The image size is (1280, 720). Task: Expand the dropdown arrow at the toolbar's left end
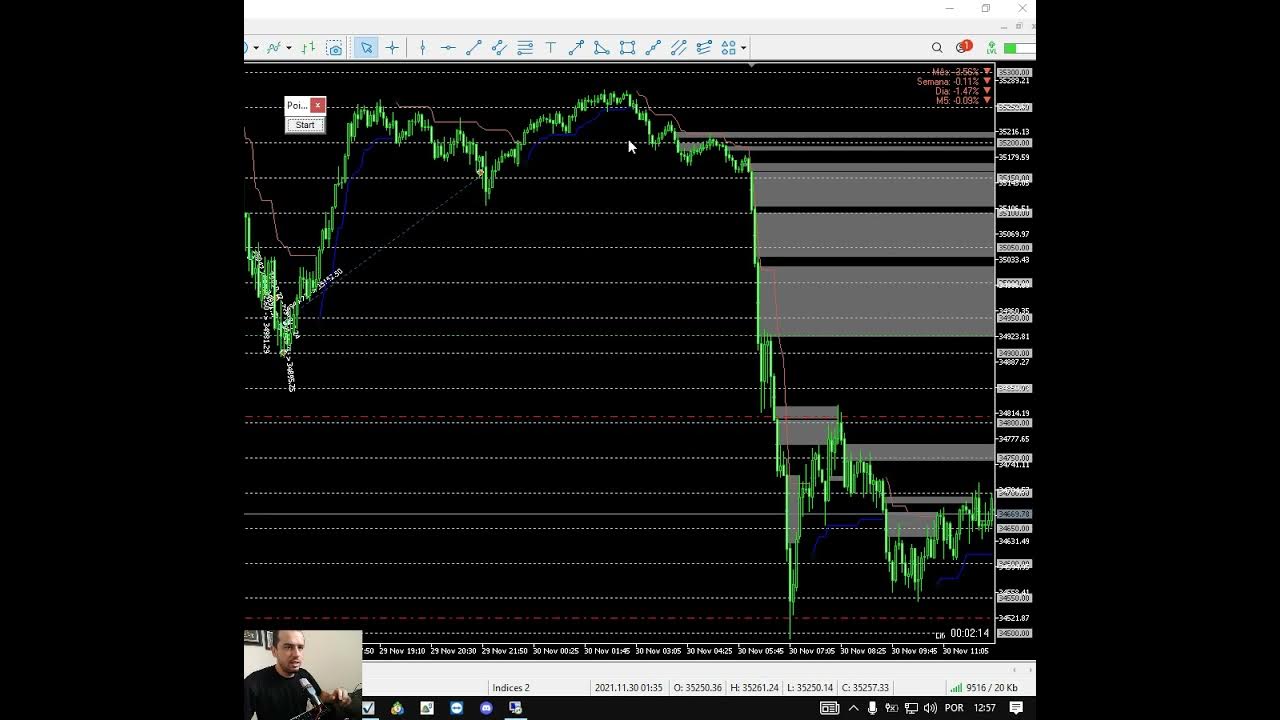coord(256,48)
